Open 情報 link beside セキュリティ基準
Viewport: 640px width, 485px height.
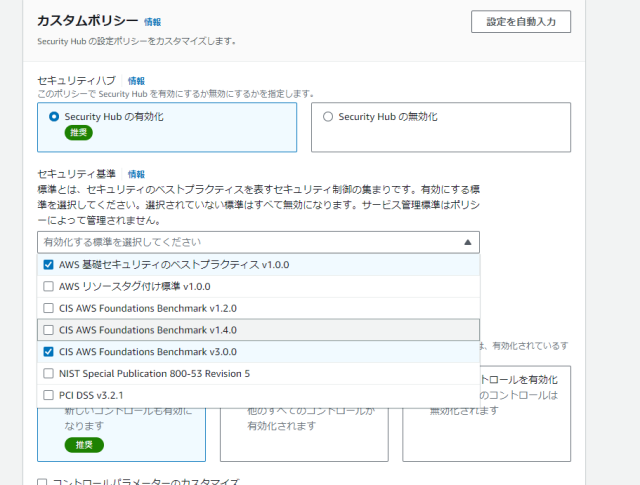tap(136, 174)
